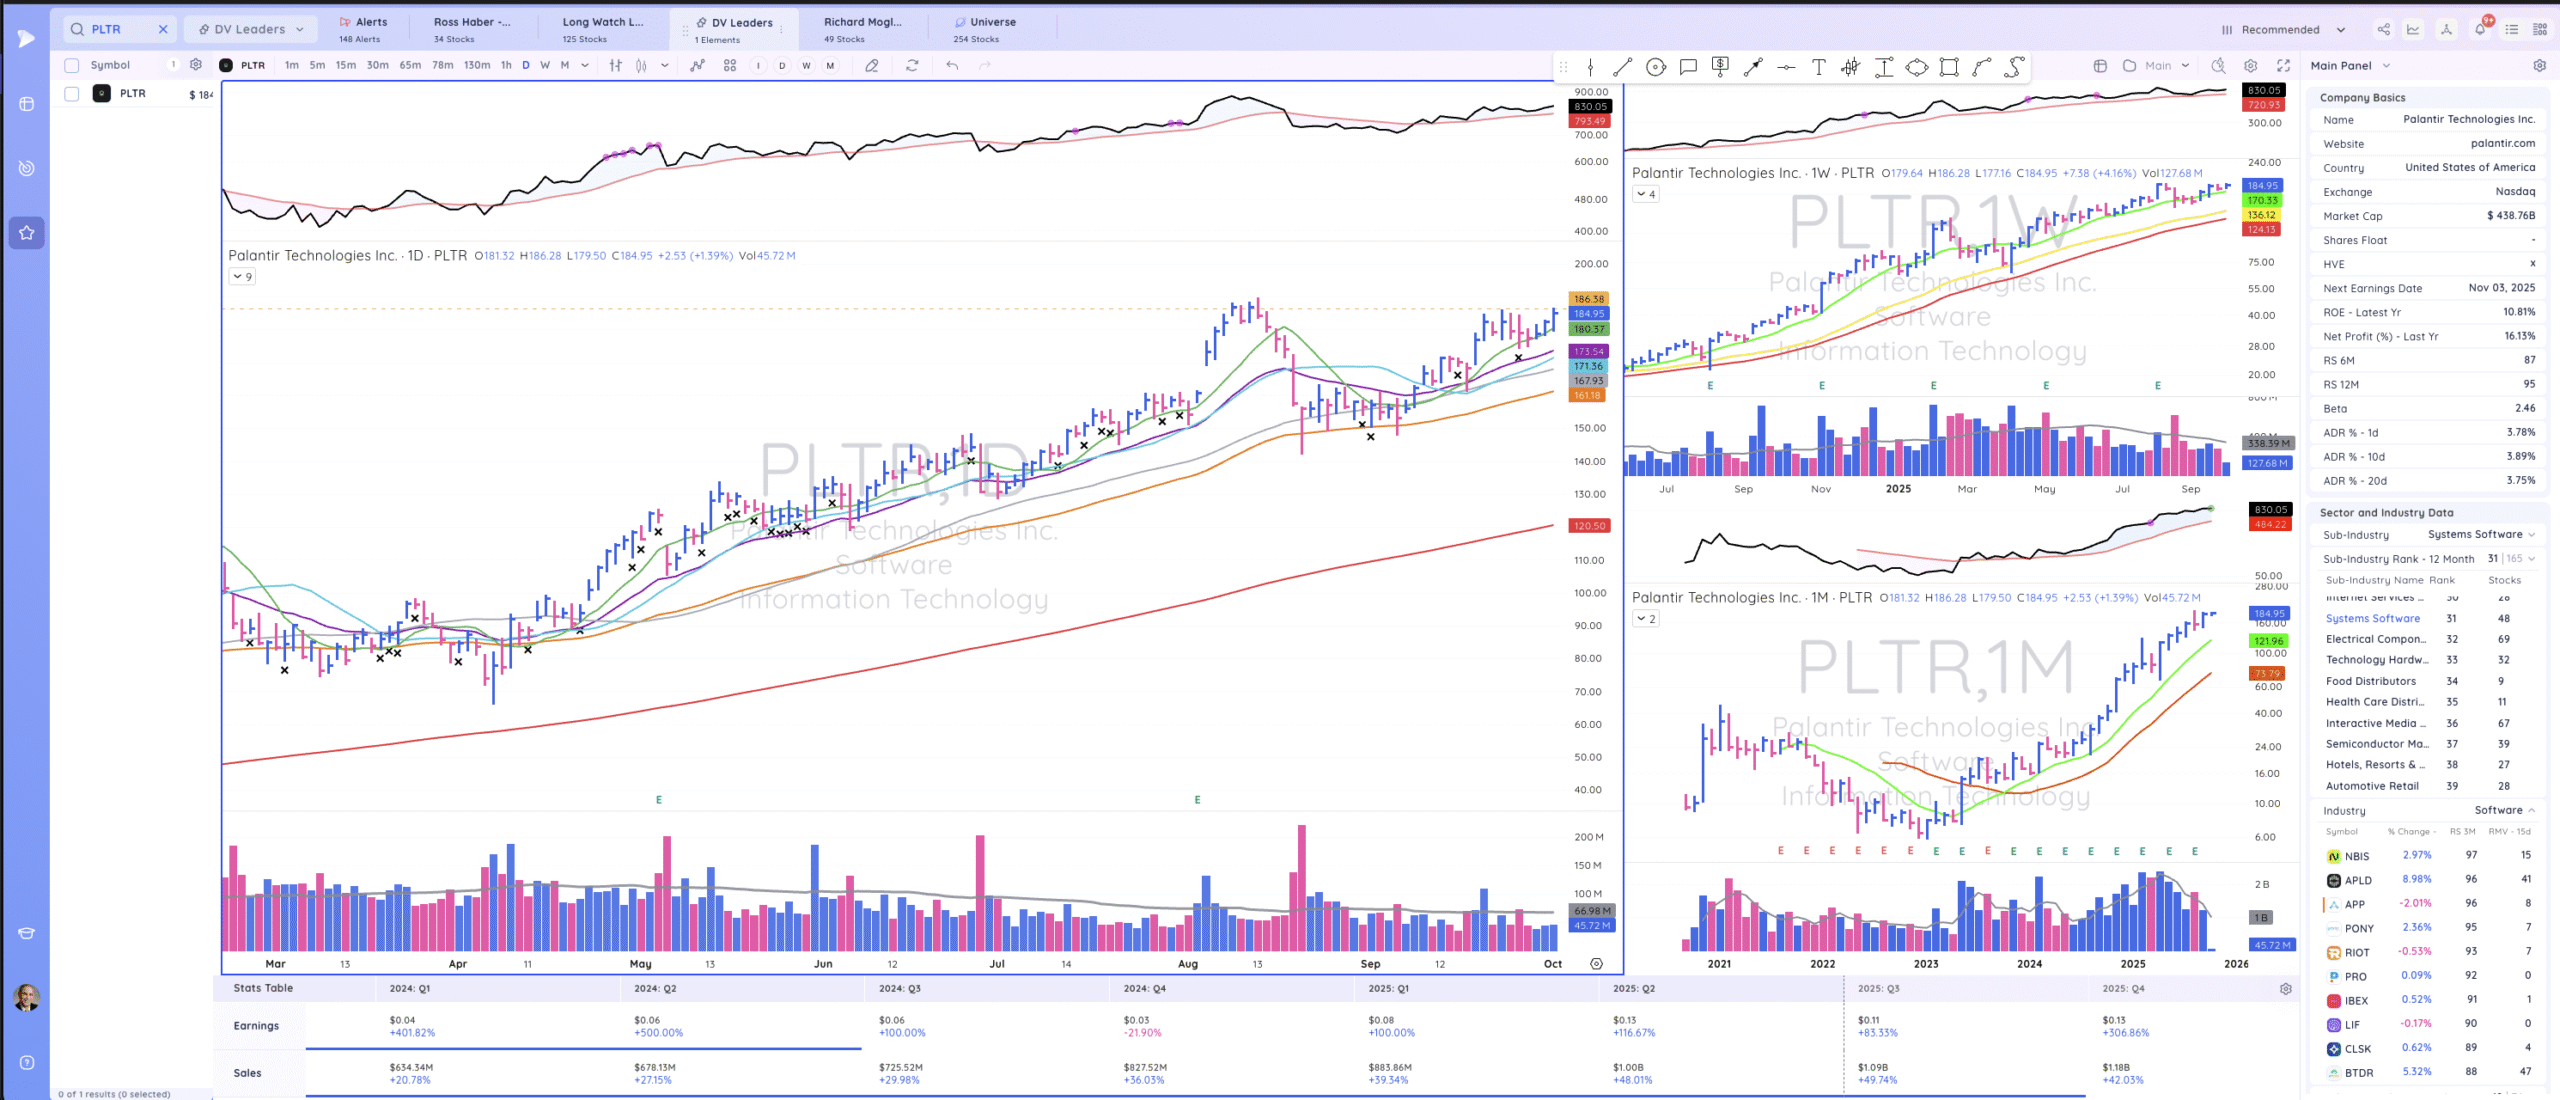Select the Text annotation tool

(x=1819, y=66)
